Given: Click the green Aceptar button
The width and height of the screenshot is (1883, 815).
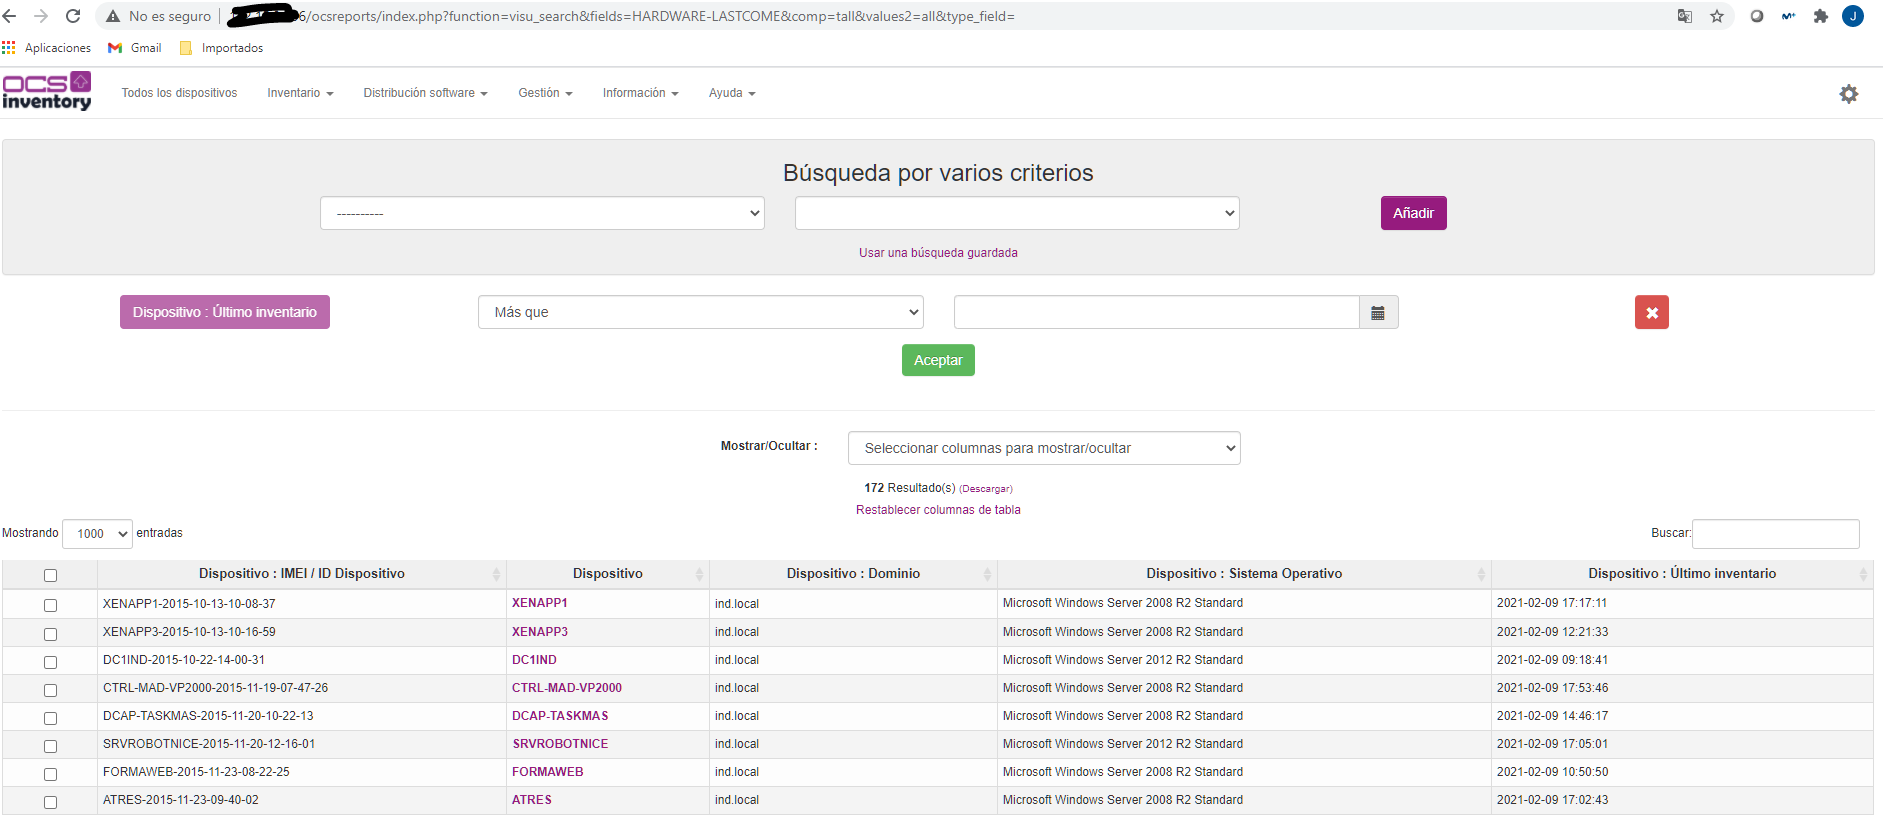Looking at the screenshot, I should 938,360.
